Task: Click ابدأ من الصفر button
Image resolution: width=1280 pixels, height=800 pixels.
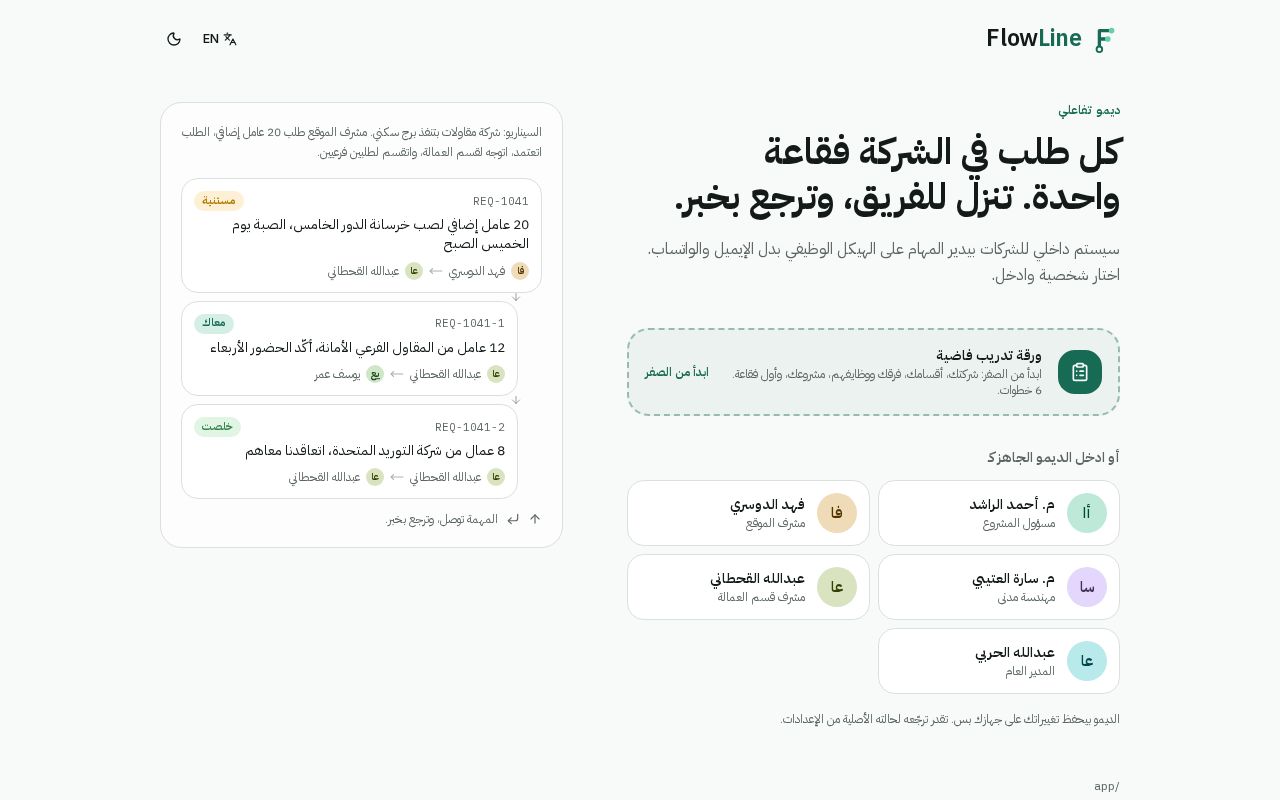Action: point(676,372)
